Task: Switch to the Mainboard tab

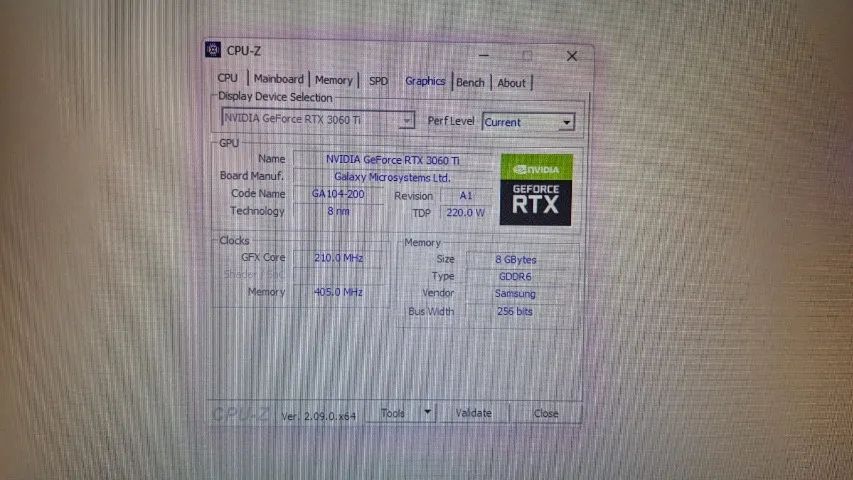Action: (279, 79)
